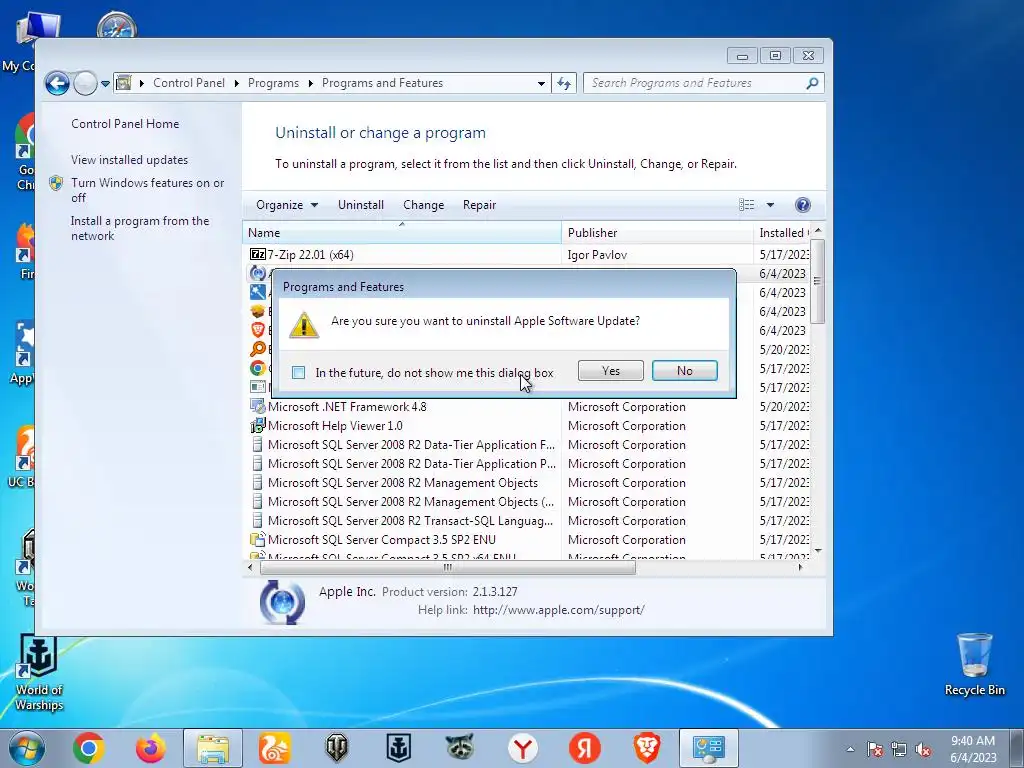This screenshot has width=1024, height=768.
Task: Click the 7-Zip program icon
Action: [x=257, y=254]
